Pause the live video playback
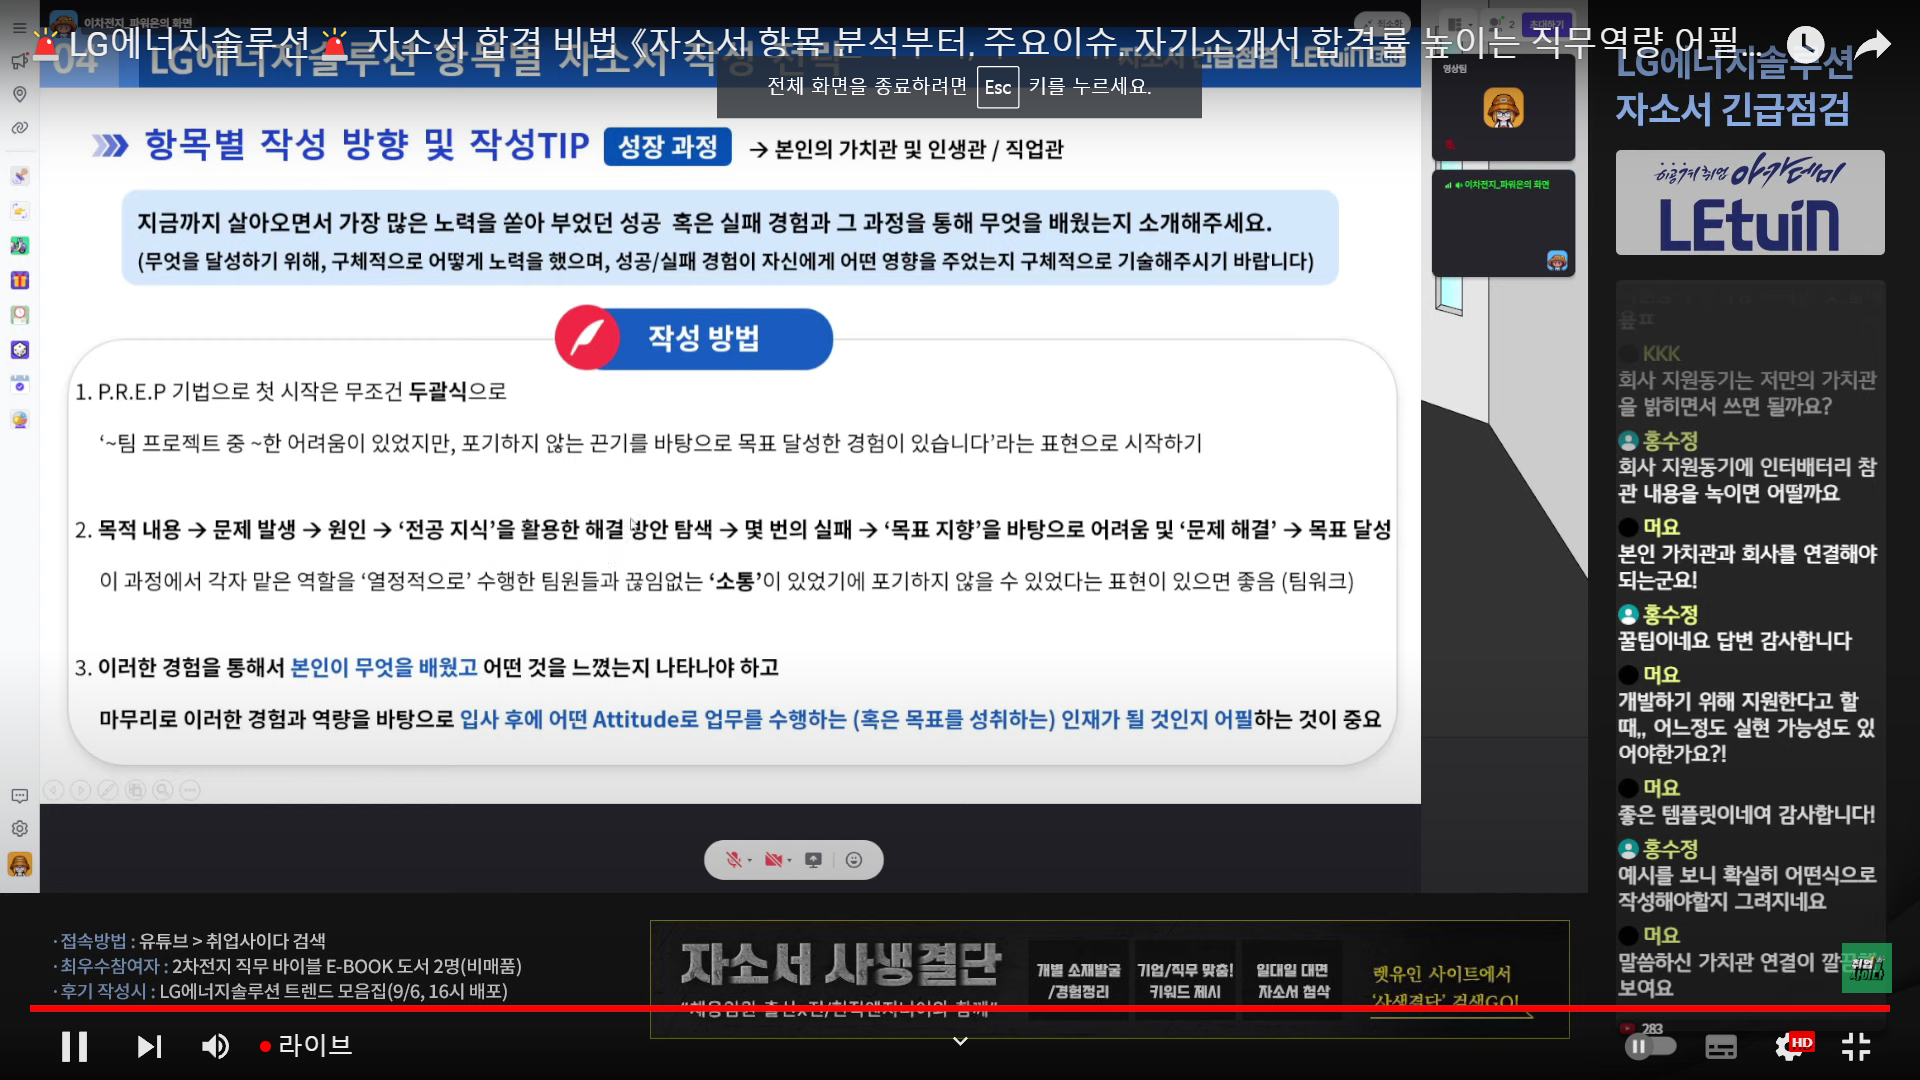The height and width of the screenshot is (1080, 1920). [74, 1046]
